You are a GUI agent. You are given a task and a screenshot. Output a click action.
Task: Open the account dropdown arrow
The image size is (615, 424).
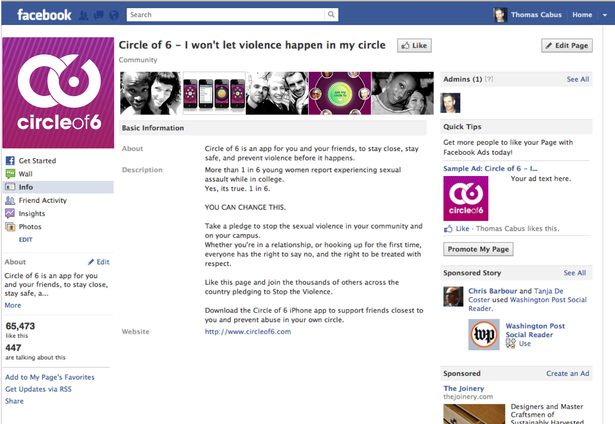click(604, 15)
